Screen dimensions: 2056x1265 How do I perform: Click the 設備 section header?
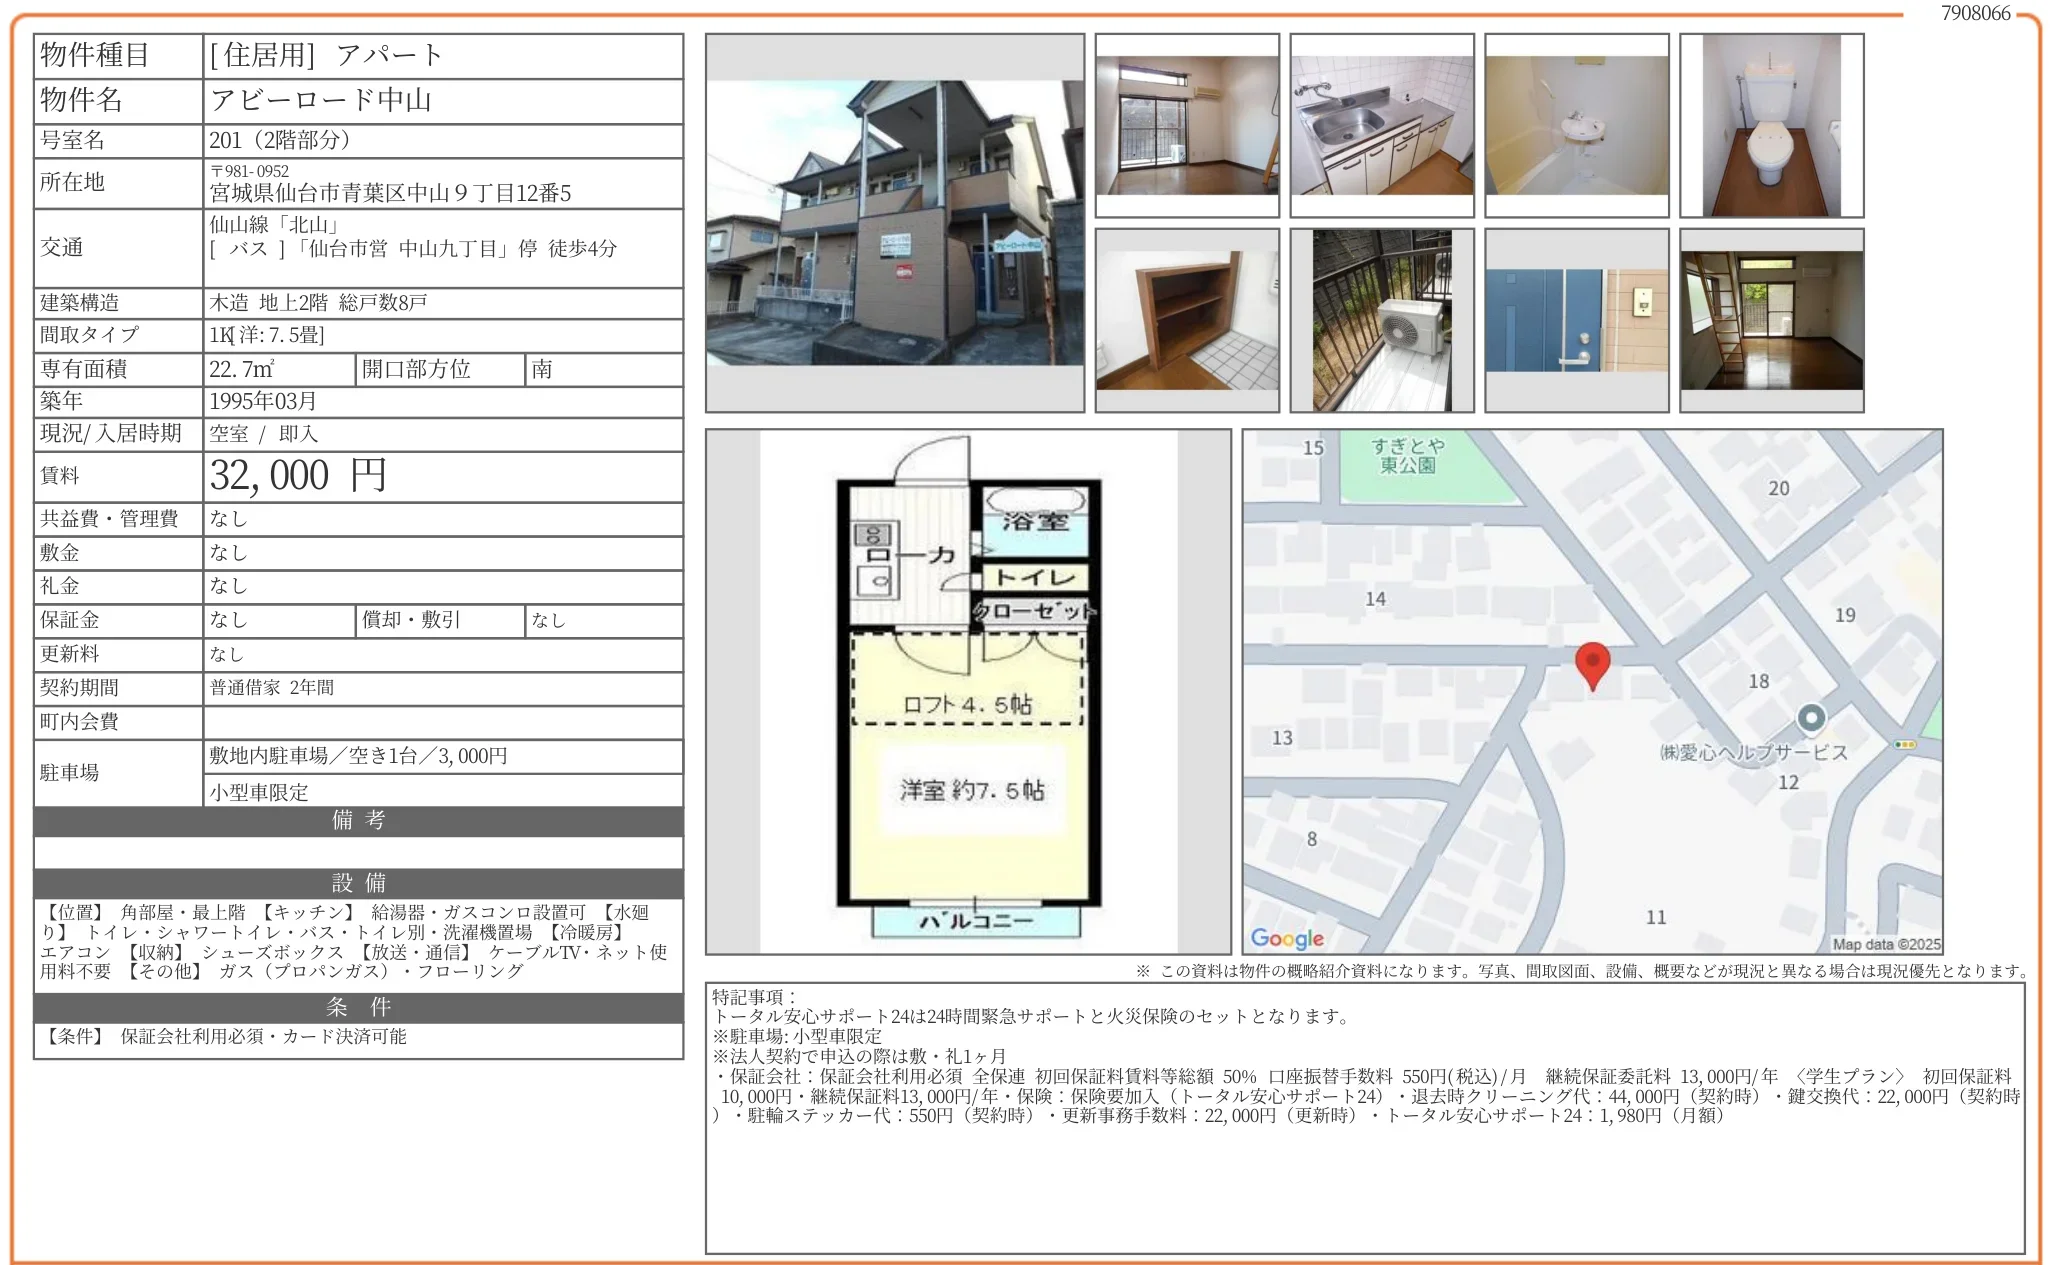click(x=358, y=883)
